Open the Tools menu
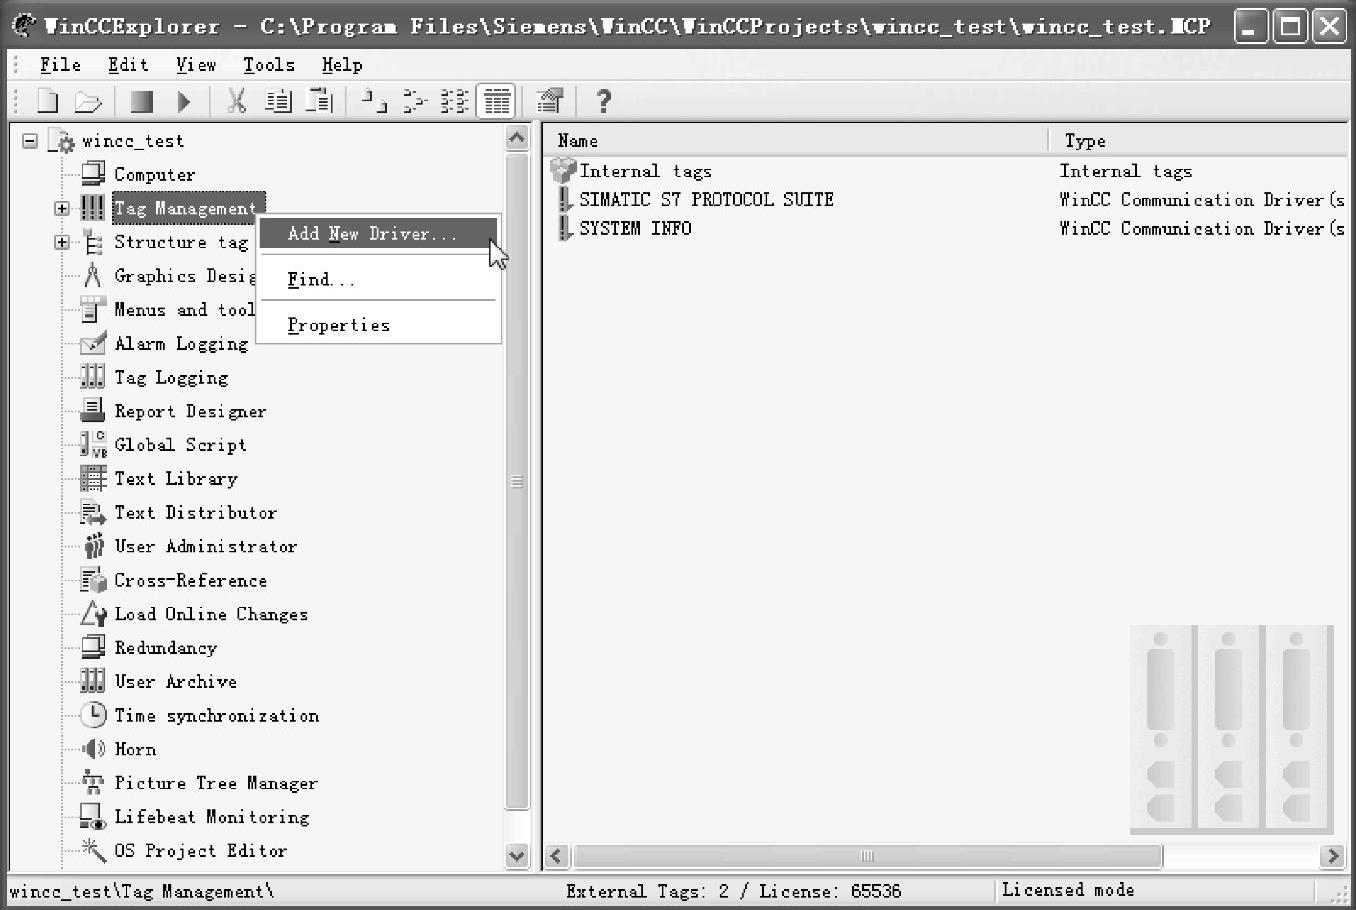Screen dimensions: 1356x910 [269, 65]
